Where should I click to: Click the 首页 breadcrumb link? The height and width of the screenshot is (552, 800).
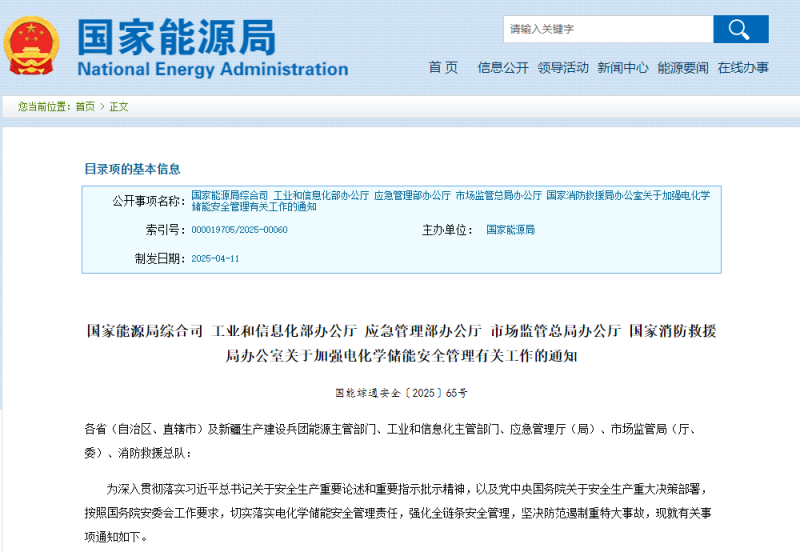(85, 107)
